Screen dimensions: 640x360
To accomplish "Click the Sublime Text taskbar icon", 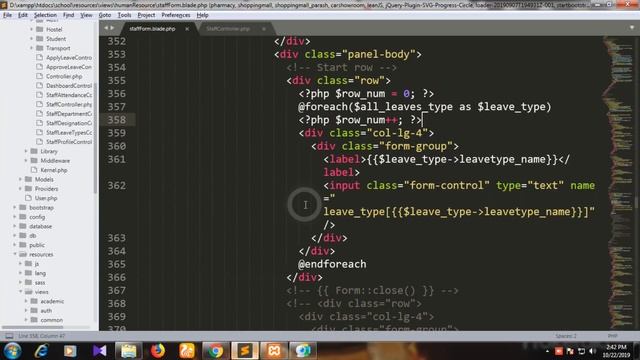I will [x=245, y=351].
